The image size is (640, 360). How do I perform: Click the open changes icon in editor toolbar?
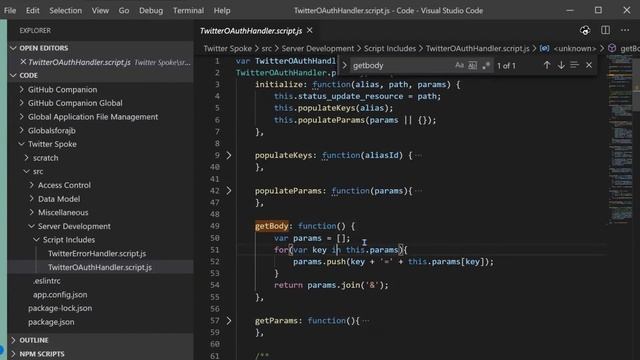(x=585, y=30)
